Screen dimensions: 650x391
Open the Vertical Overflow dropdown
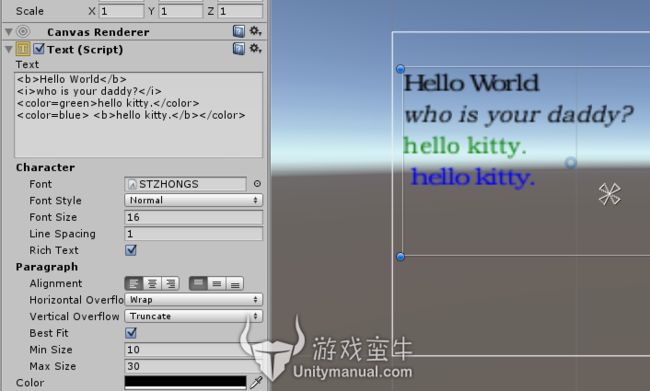click(x=194, y=316)
